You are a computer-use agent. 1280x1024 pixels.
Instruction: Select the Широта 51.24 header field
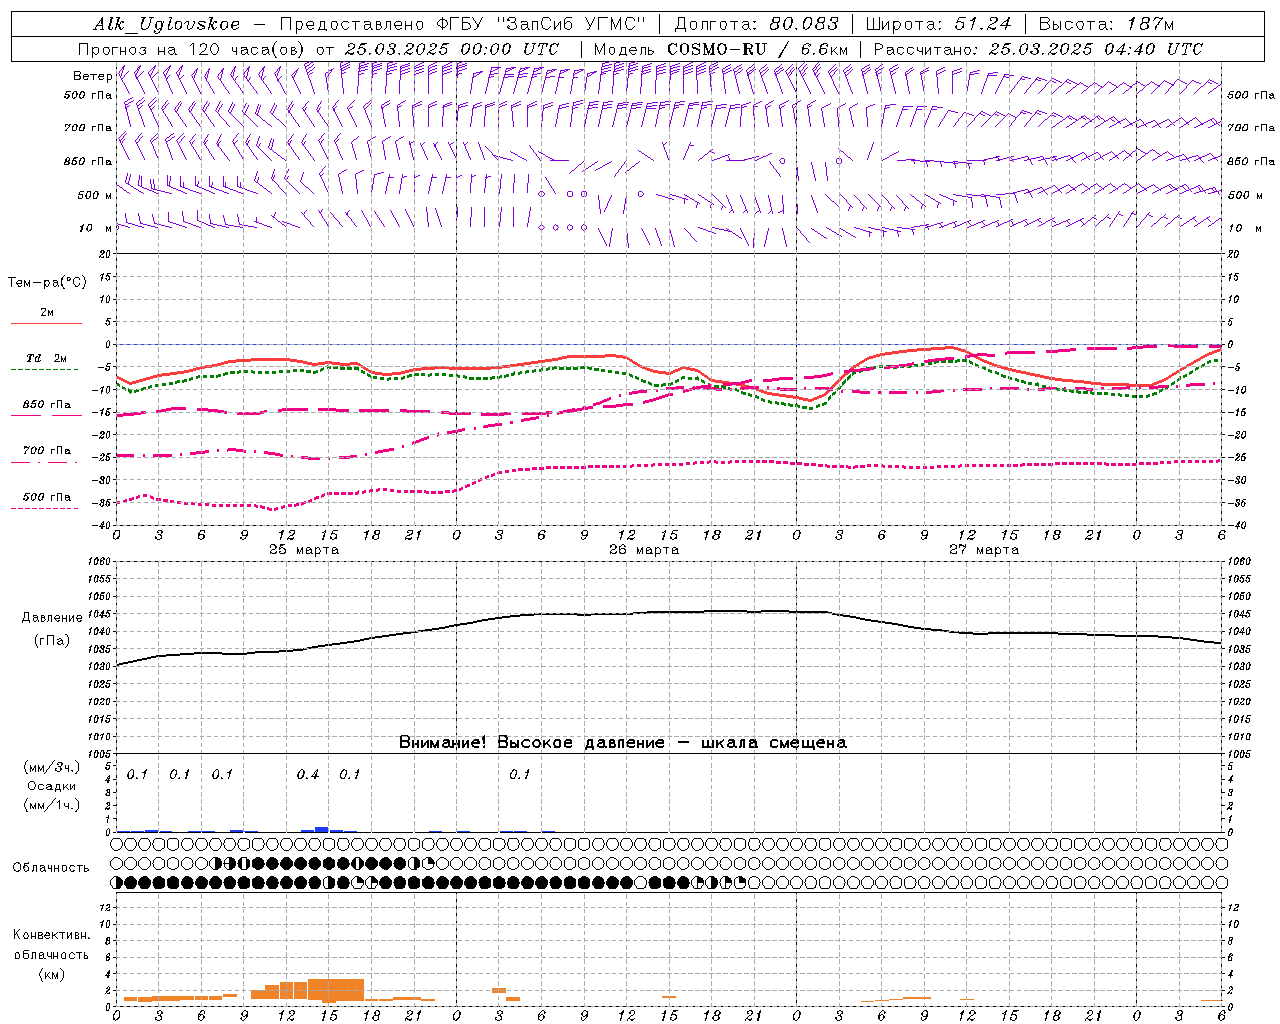coord(938,24)
